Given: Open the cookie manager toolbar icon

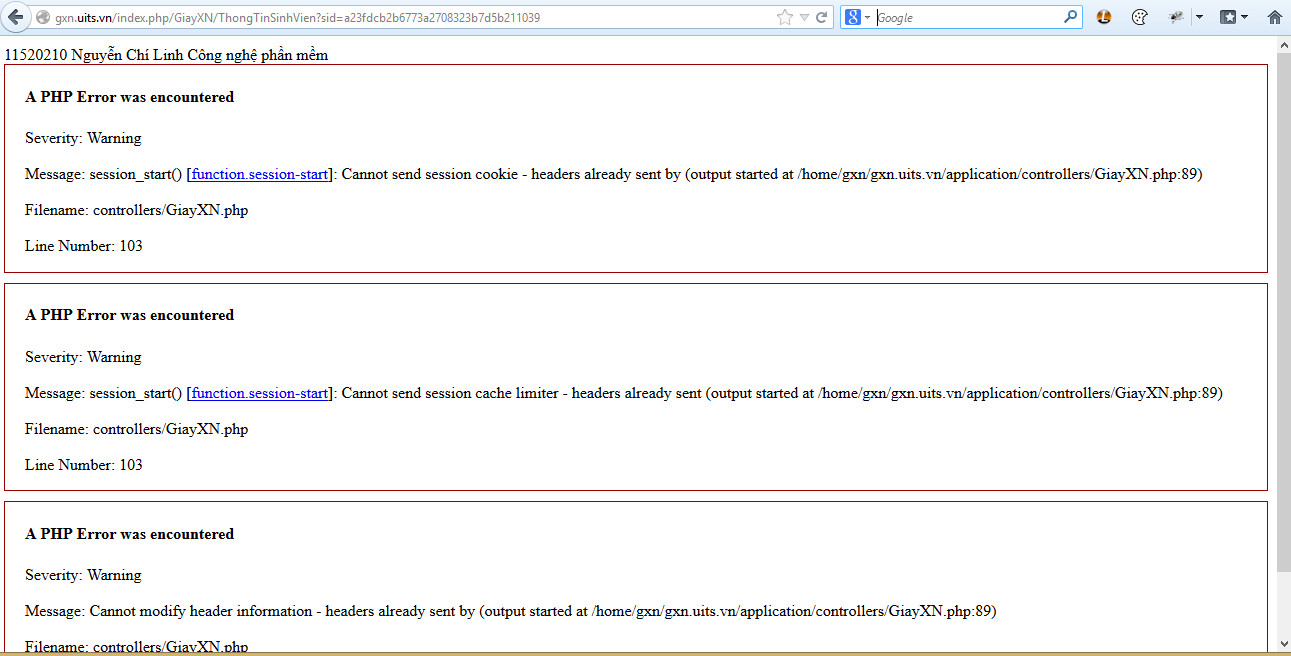Looking at the screenshot, I should (x=1139, y=17).
